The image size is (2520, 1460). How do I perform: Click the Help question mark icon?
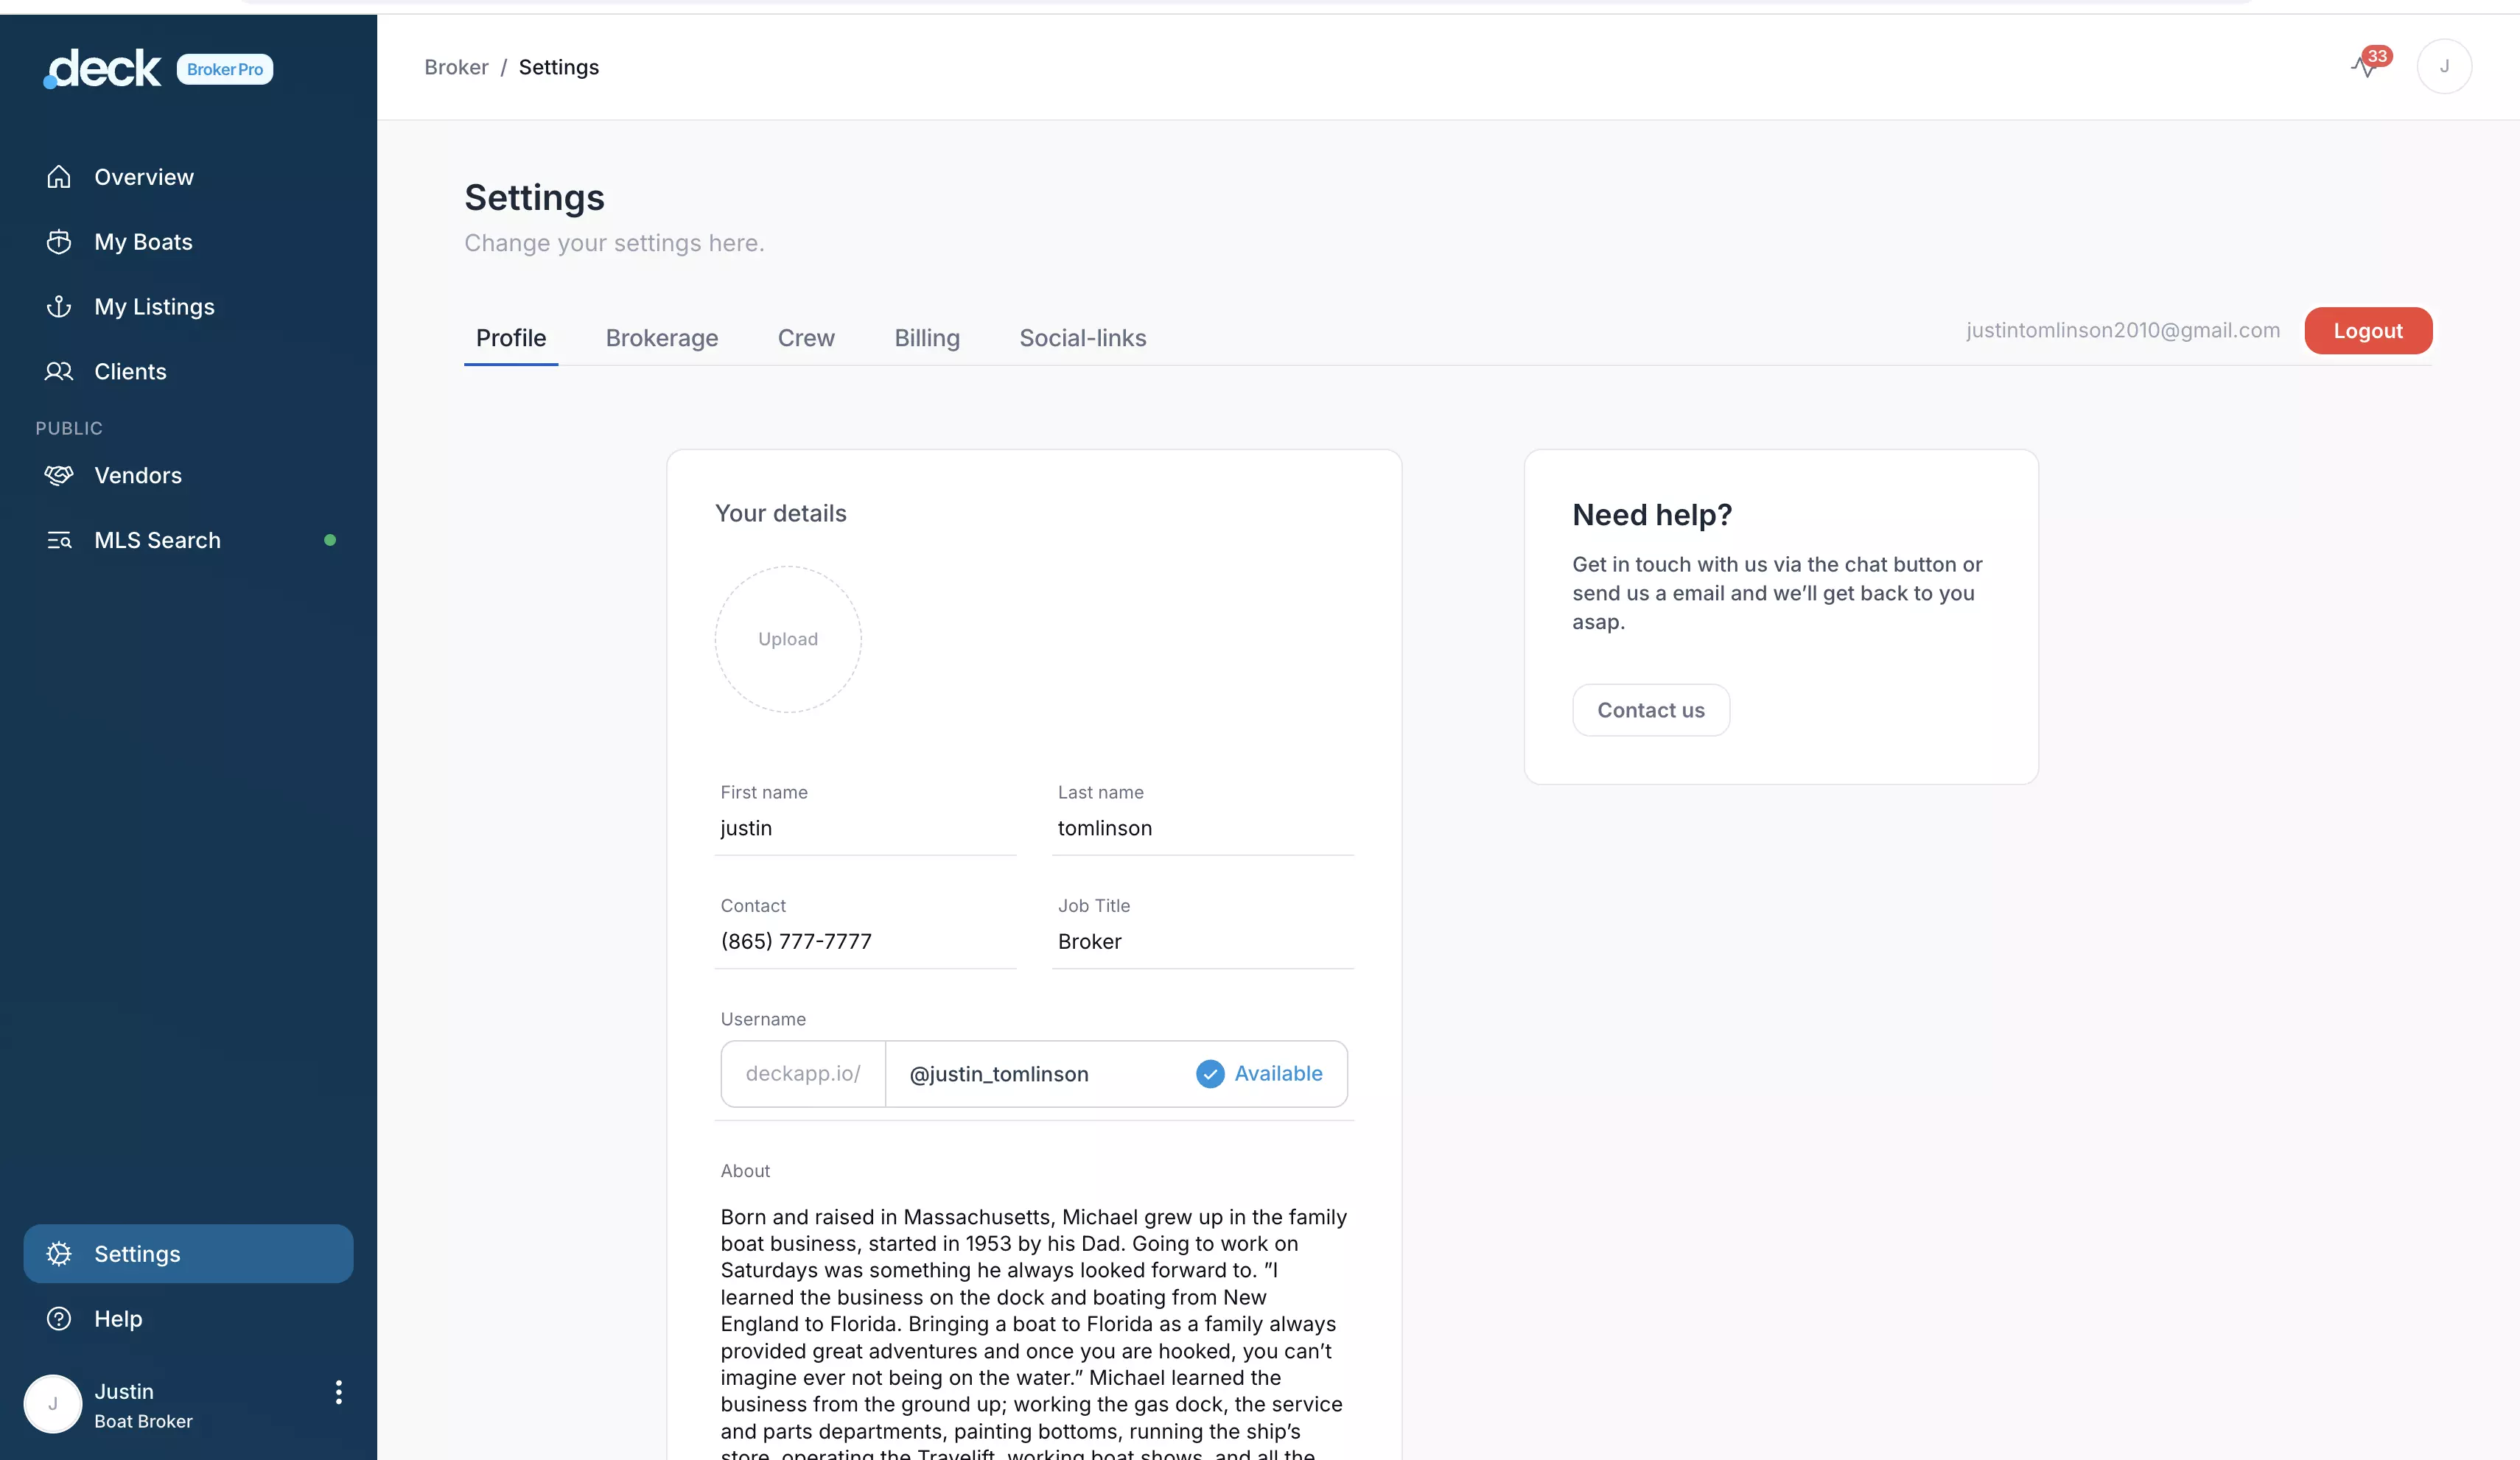pyautogui.click(x=59, y=1319)
